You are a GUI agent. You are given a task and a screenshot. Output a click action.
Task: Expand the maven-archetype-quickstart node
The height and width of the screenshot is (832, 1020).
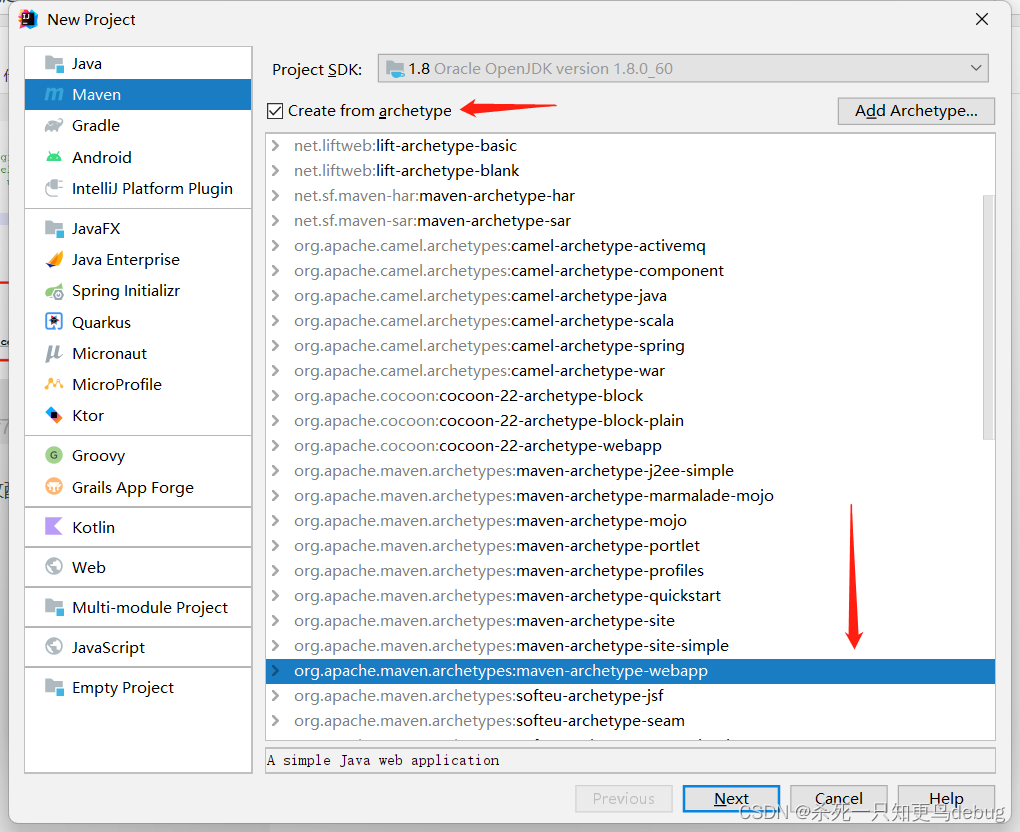click(x=276, y=596)
